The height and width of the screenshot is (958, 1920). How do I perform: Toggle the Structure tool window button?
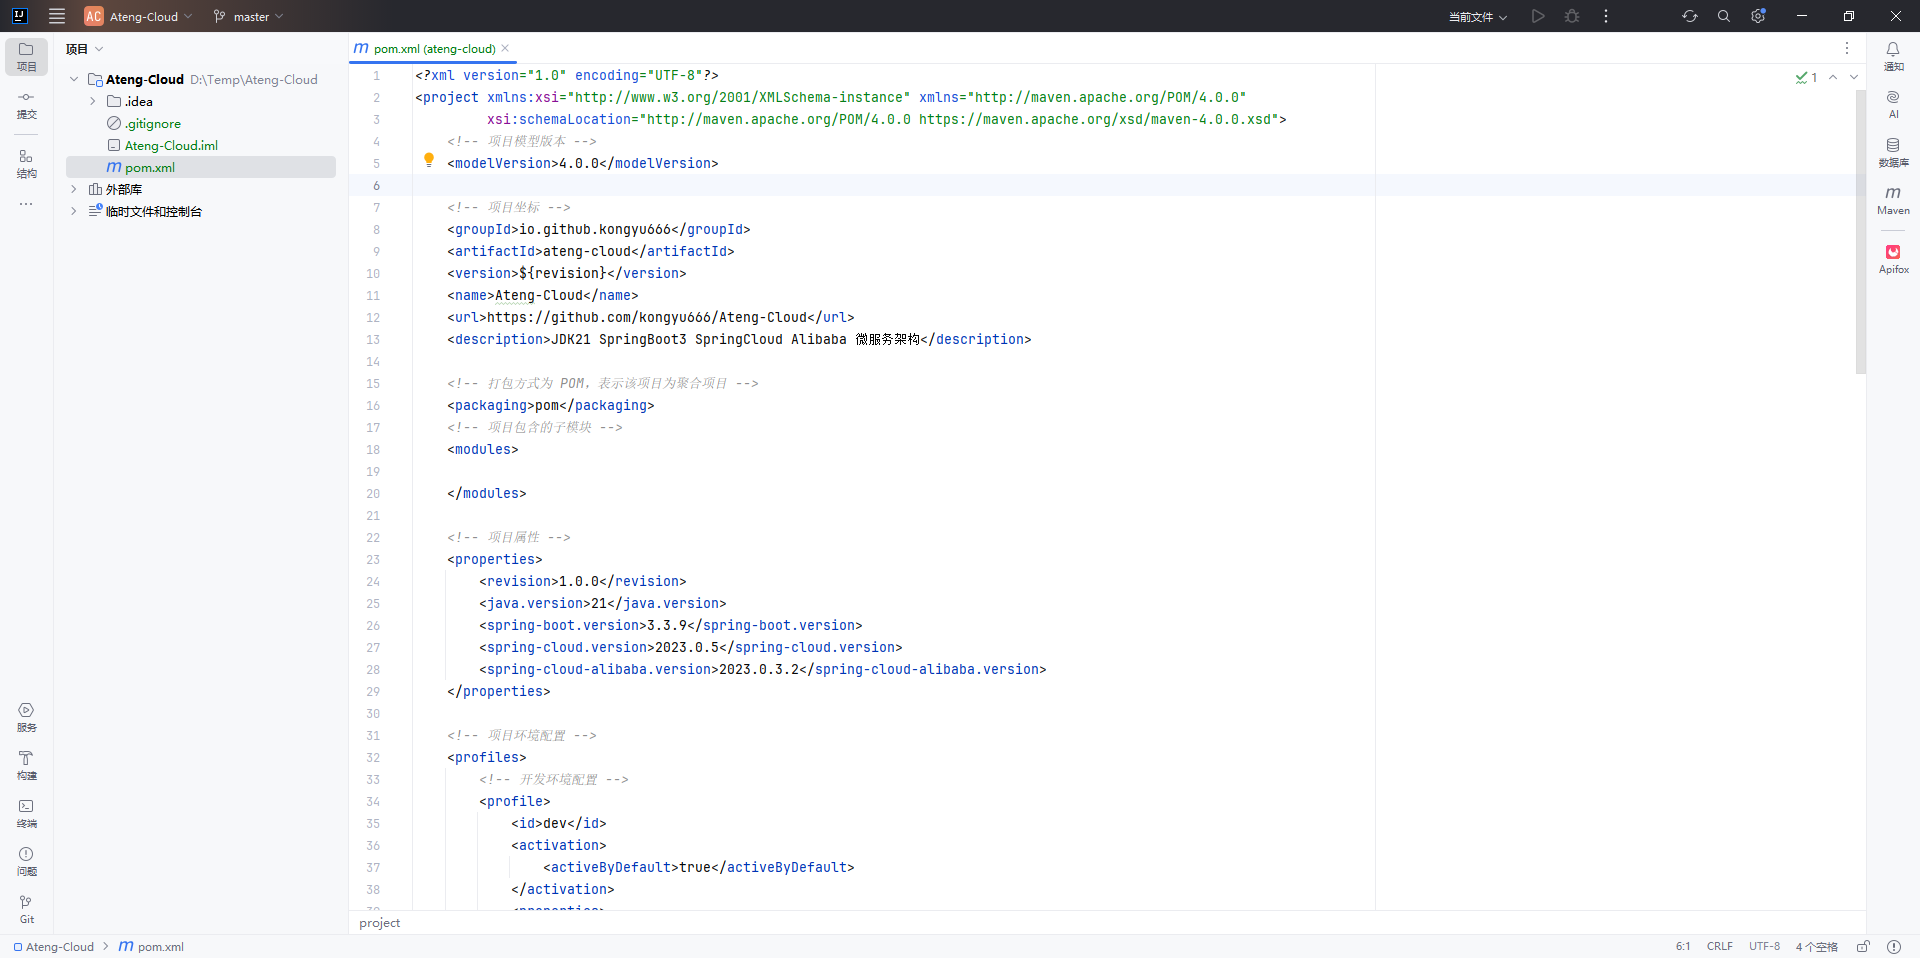coord(26,162)
